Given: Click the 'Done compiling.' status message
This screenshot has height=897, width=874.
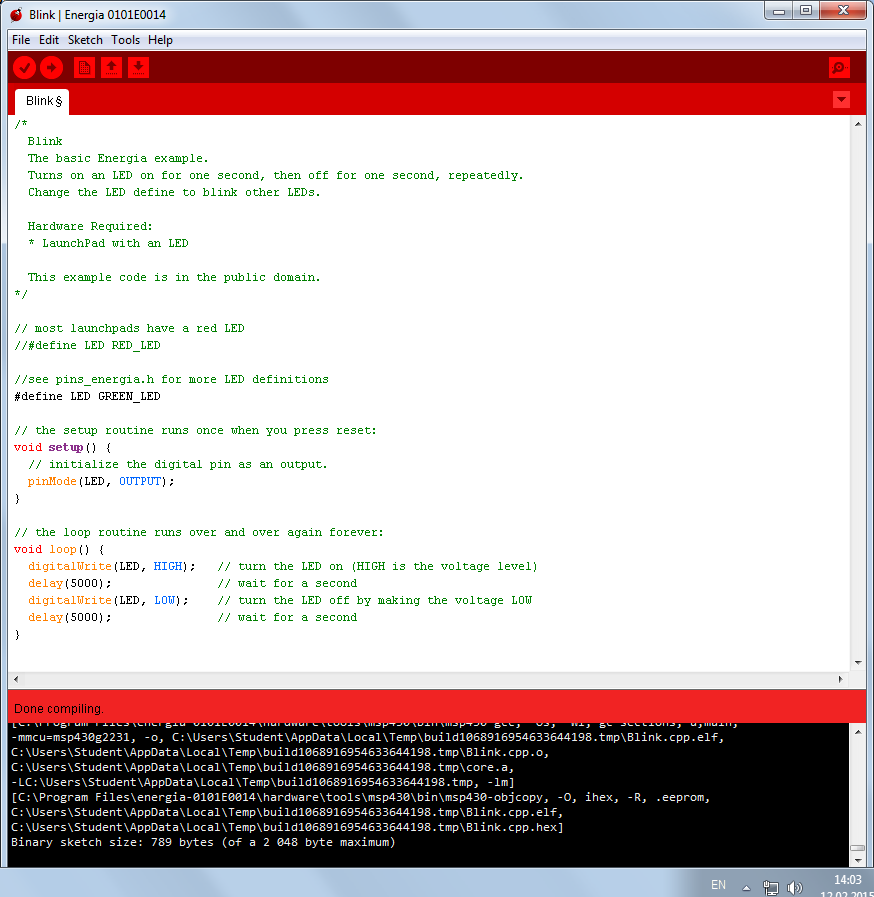Looking at the screenshot, I should coord(58,709).
